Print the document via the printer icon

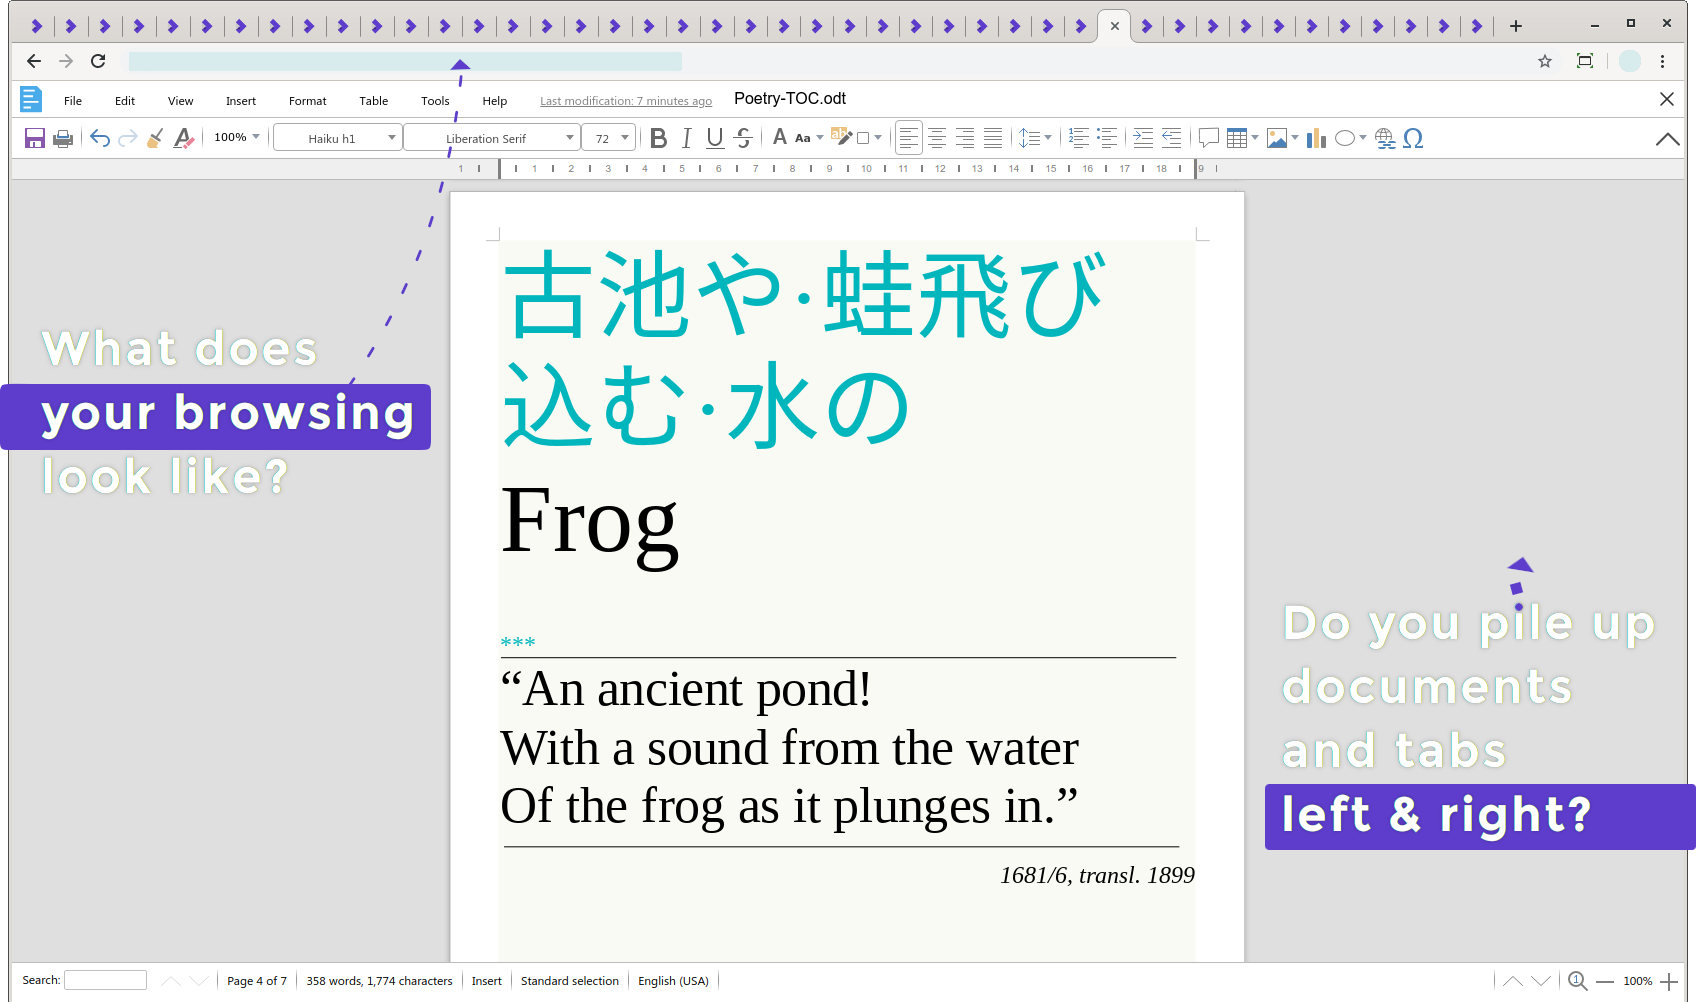63,138
